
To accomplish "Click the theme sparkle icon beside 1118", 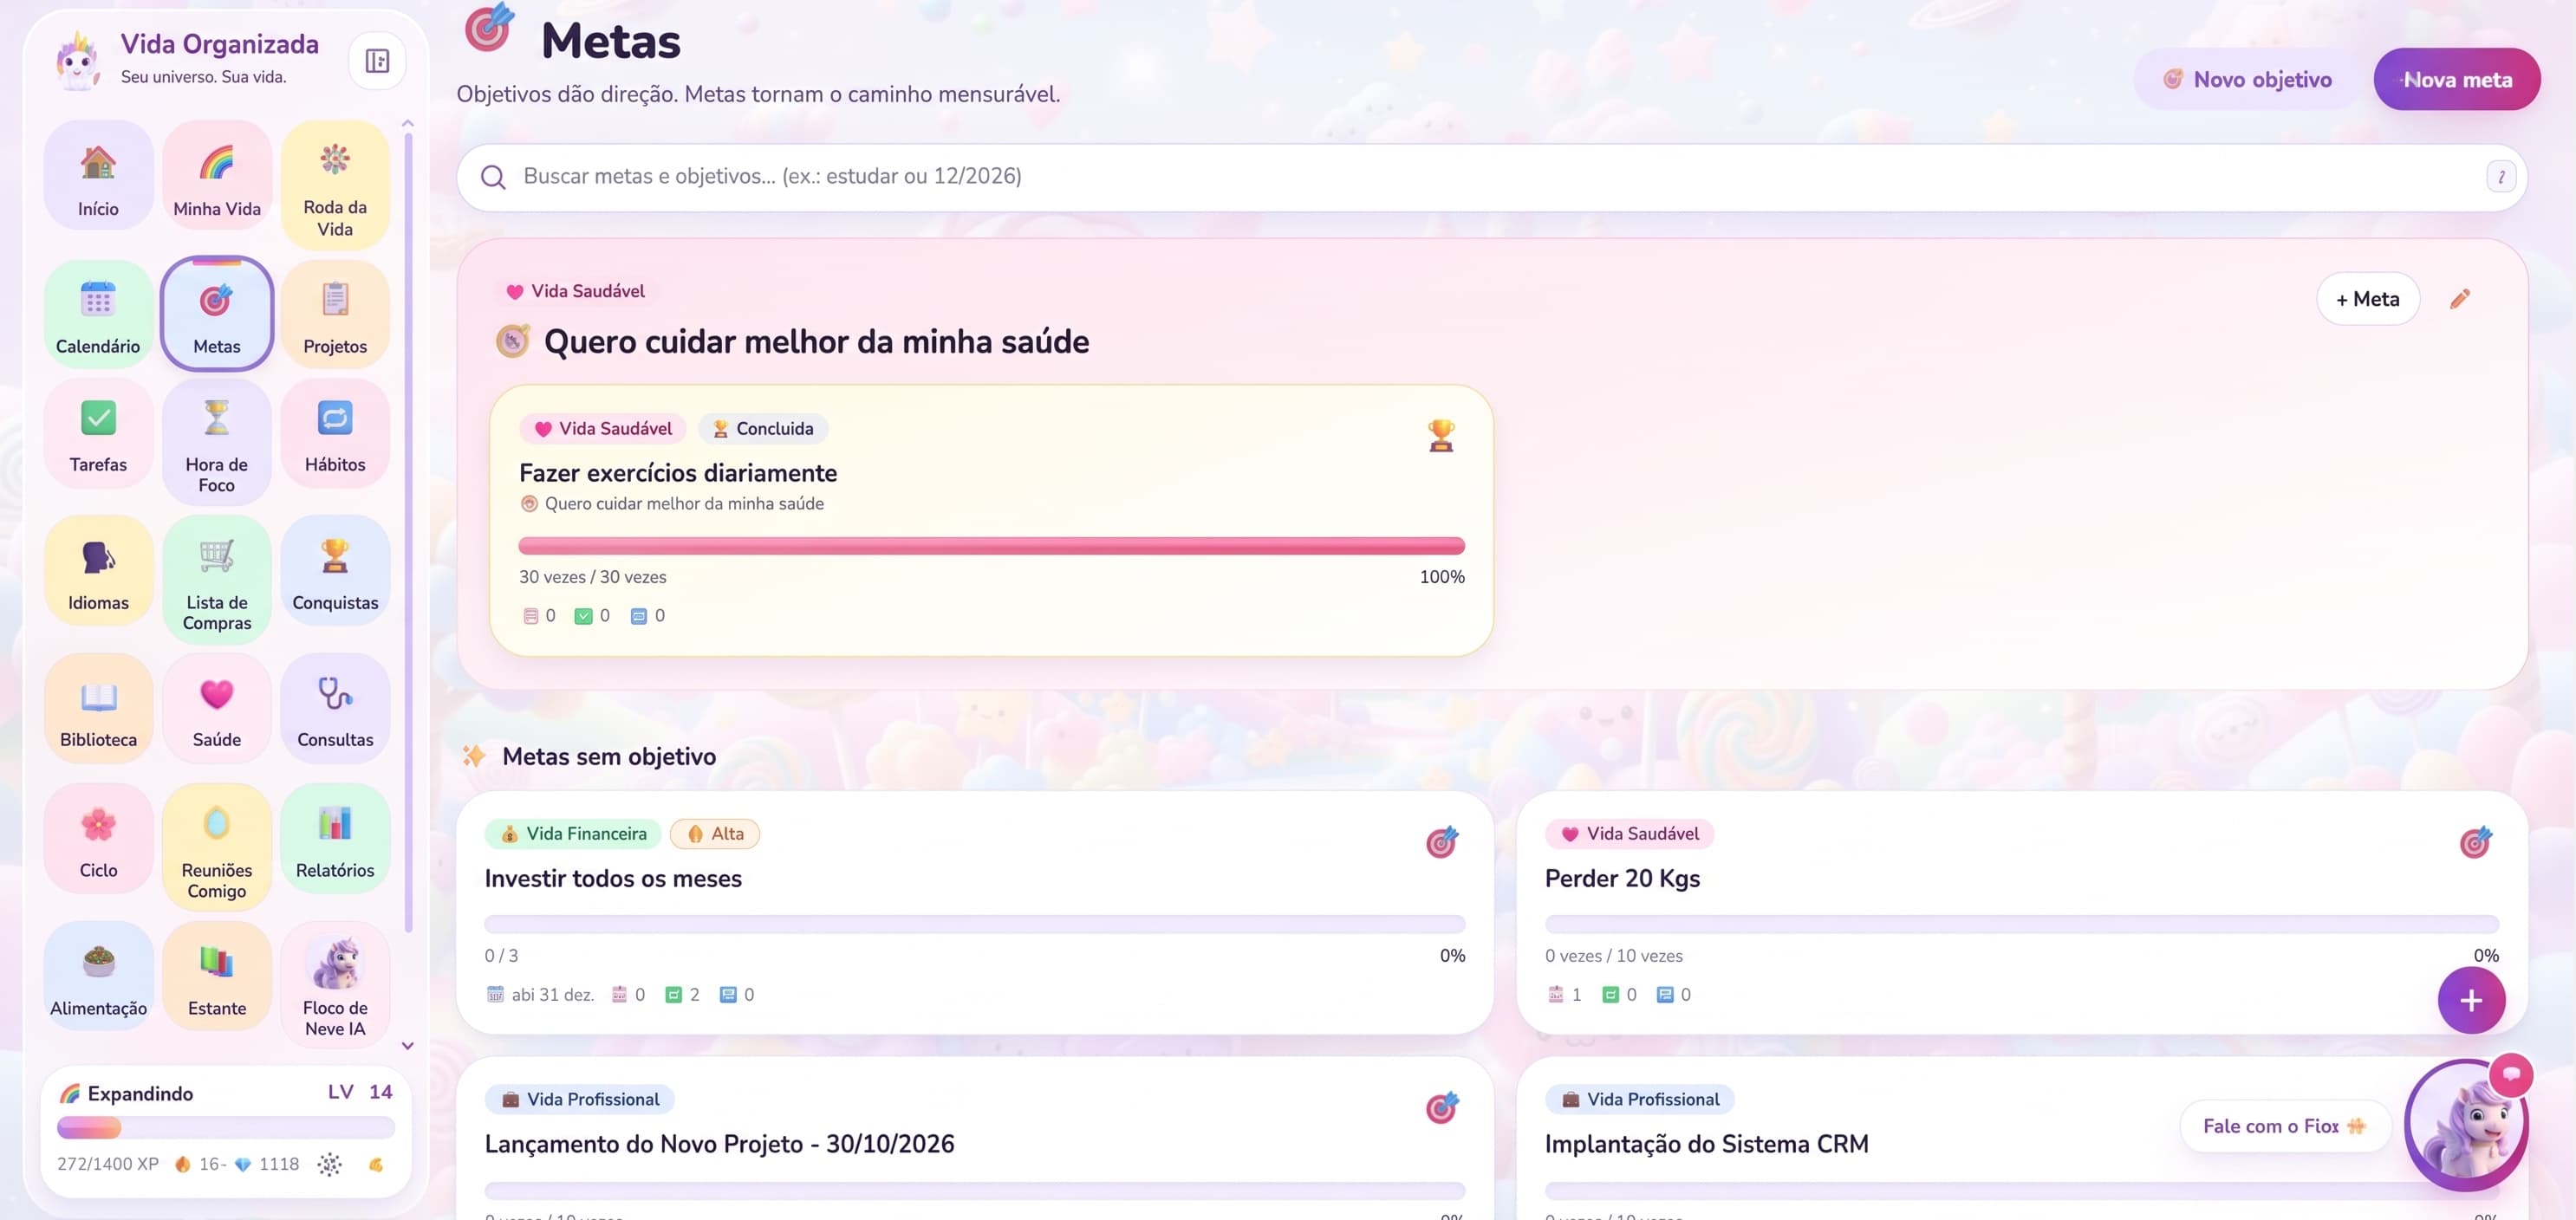I will pos(329,1164).
